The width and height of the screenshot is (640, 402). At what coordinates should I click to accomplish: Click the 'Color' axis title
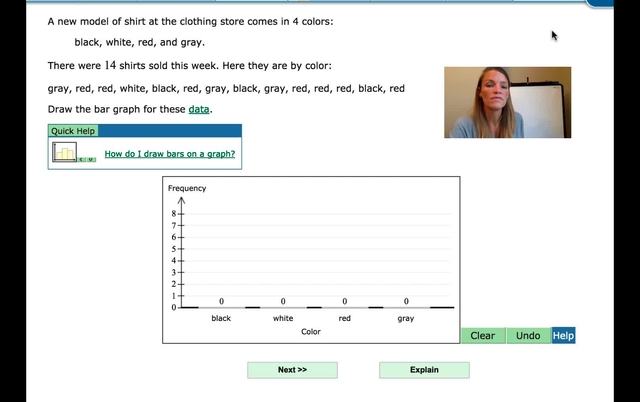(311, 331)
